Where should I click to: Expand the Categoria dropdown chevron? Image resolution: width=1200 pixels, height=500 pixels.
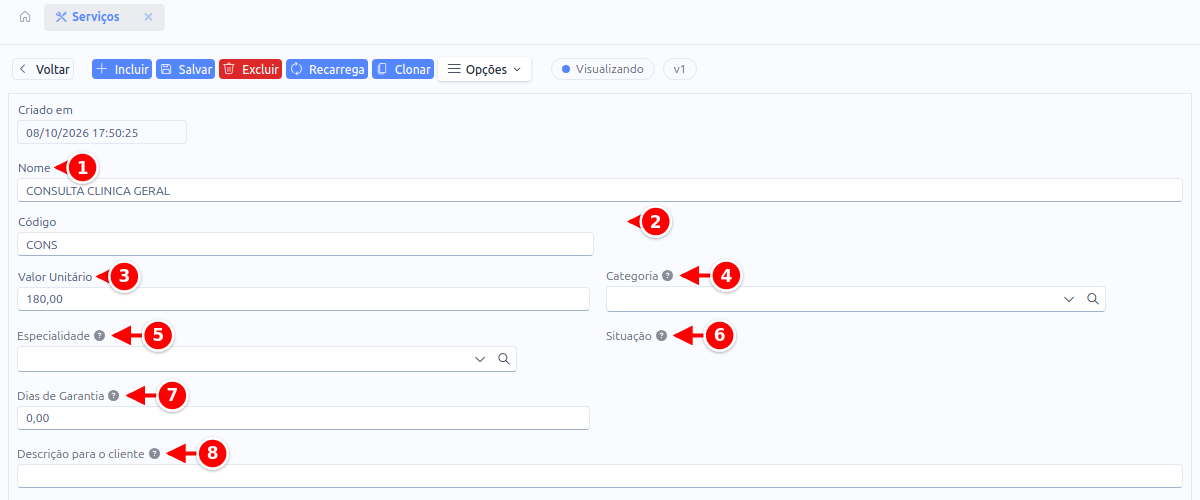tap(1069, 299)
